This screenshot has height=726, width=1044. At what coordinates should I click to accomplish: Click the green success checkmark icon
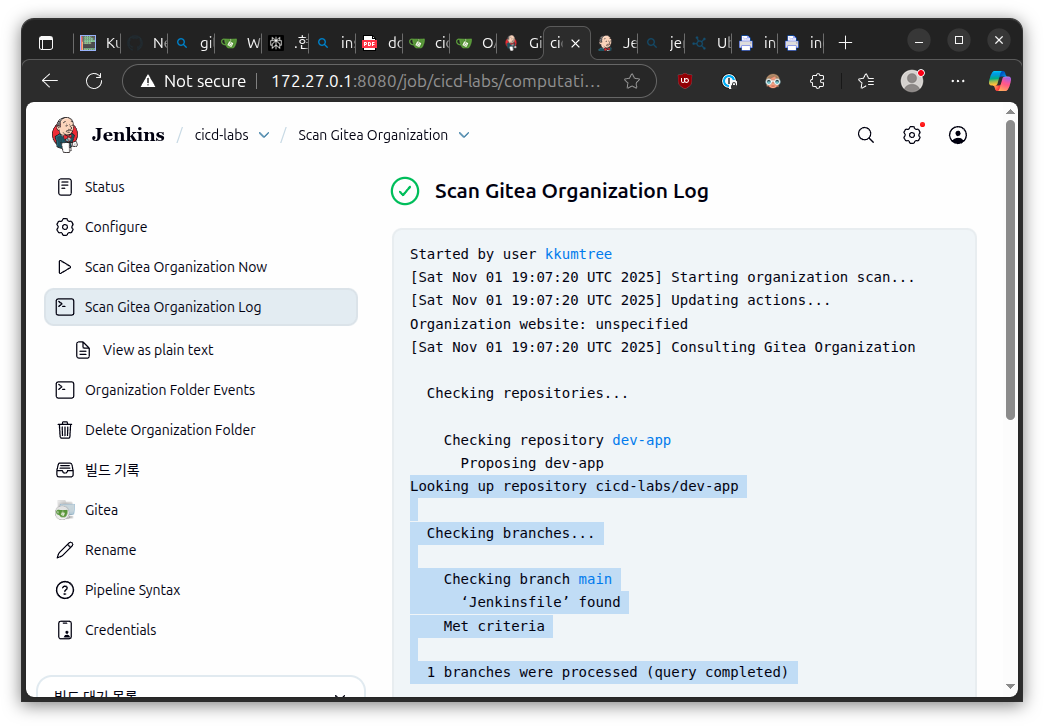pos(405,191)
